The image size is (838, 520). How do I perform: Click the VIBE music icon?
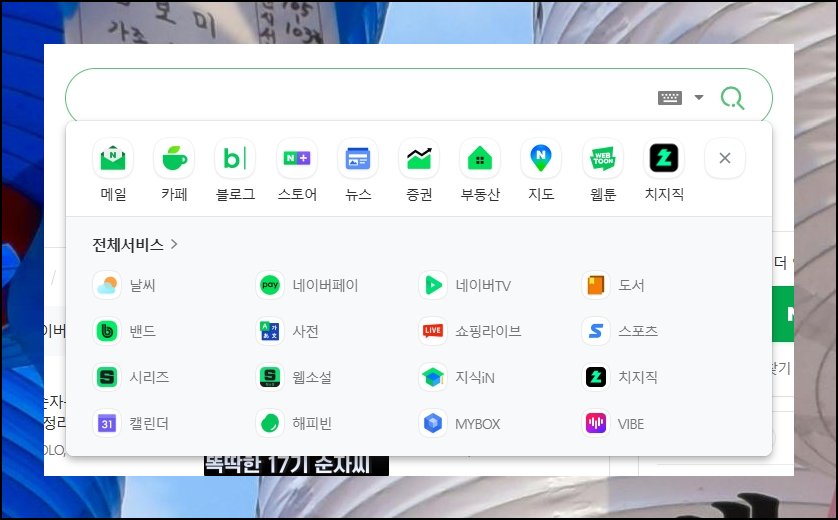596,424
